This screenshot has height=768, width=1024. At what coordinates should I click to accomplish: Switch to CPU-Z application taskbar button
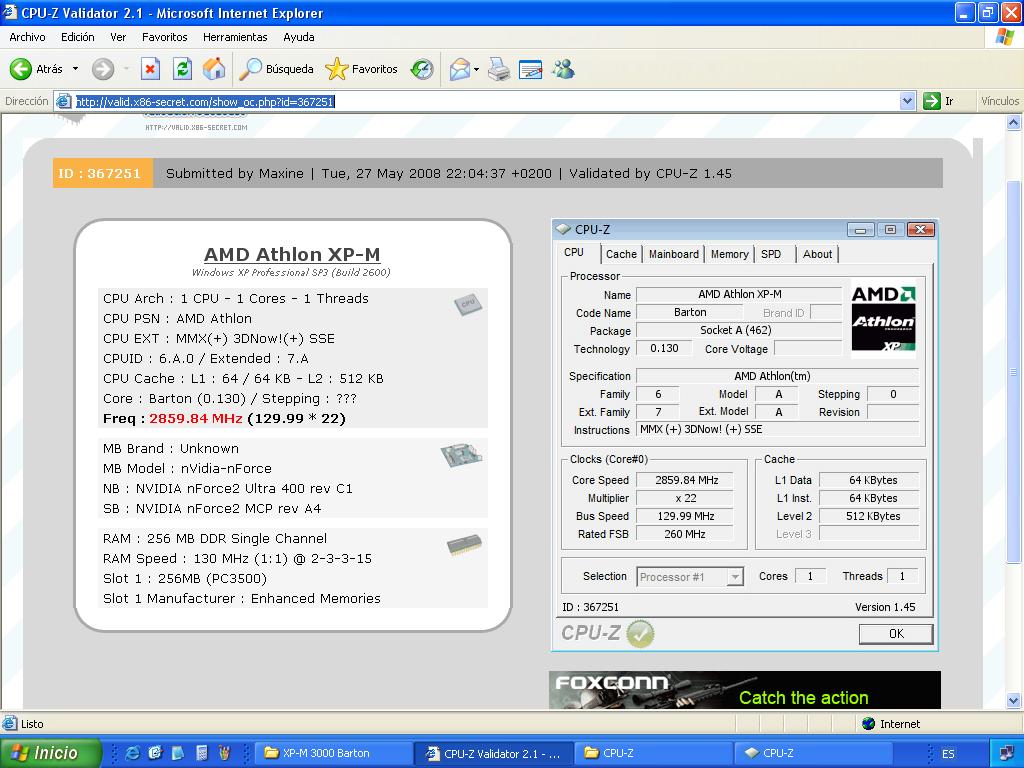(814, 753)
